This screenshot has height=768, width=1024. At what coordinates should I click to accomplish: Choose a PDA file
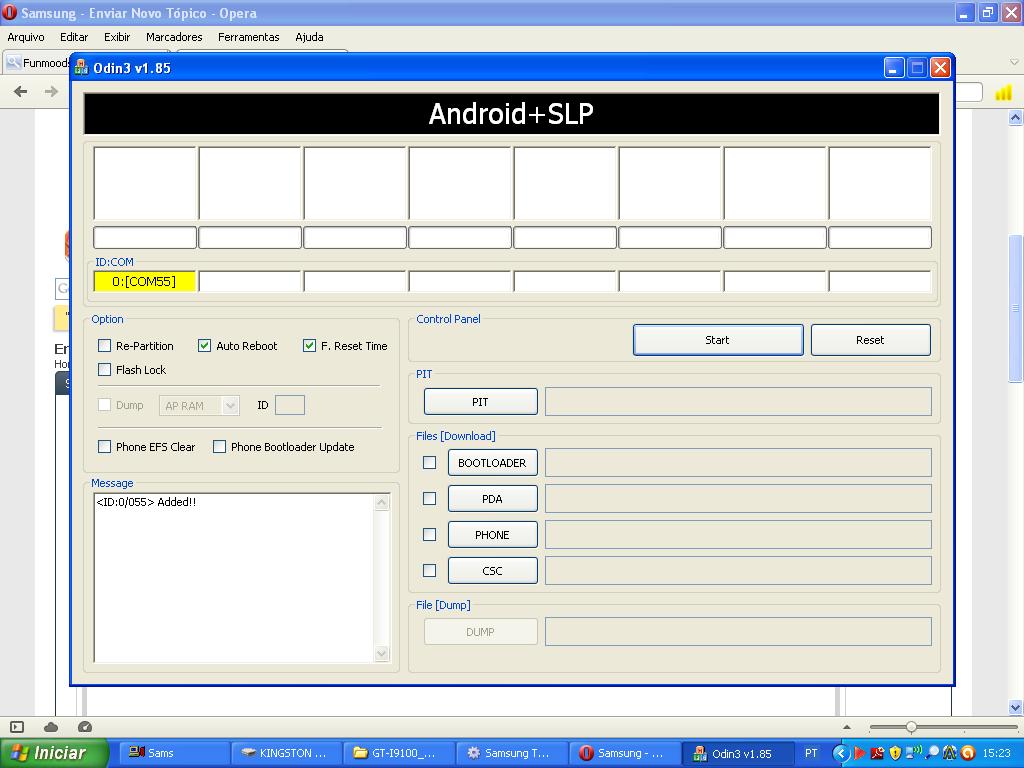(x=492, y=498)
